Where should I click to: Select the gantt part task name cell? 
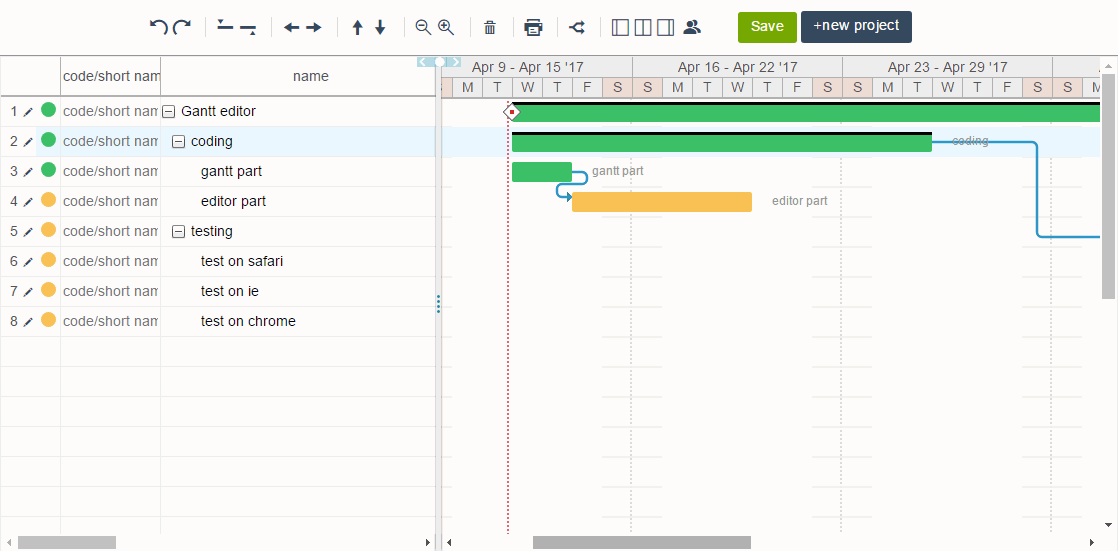(x=298, y=172)
